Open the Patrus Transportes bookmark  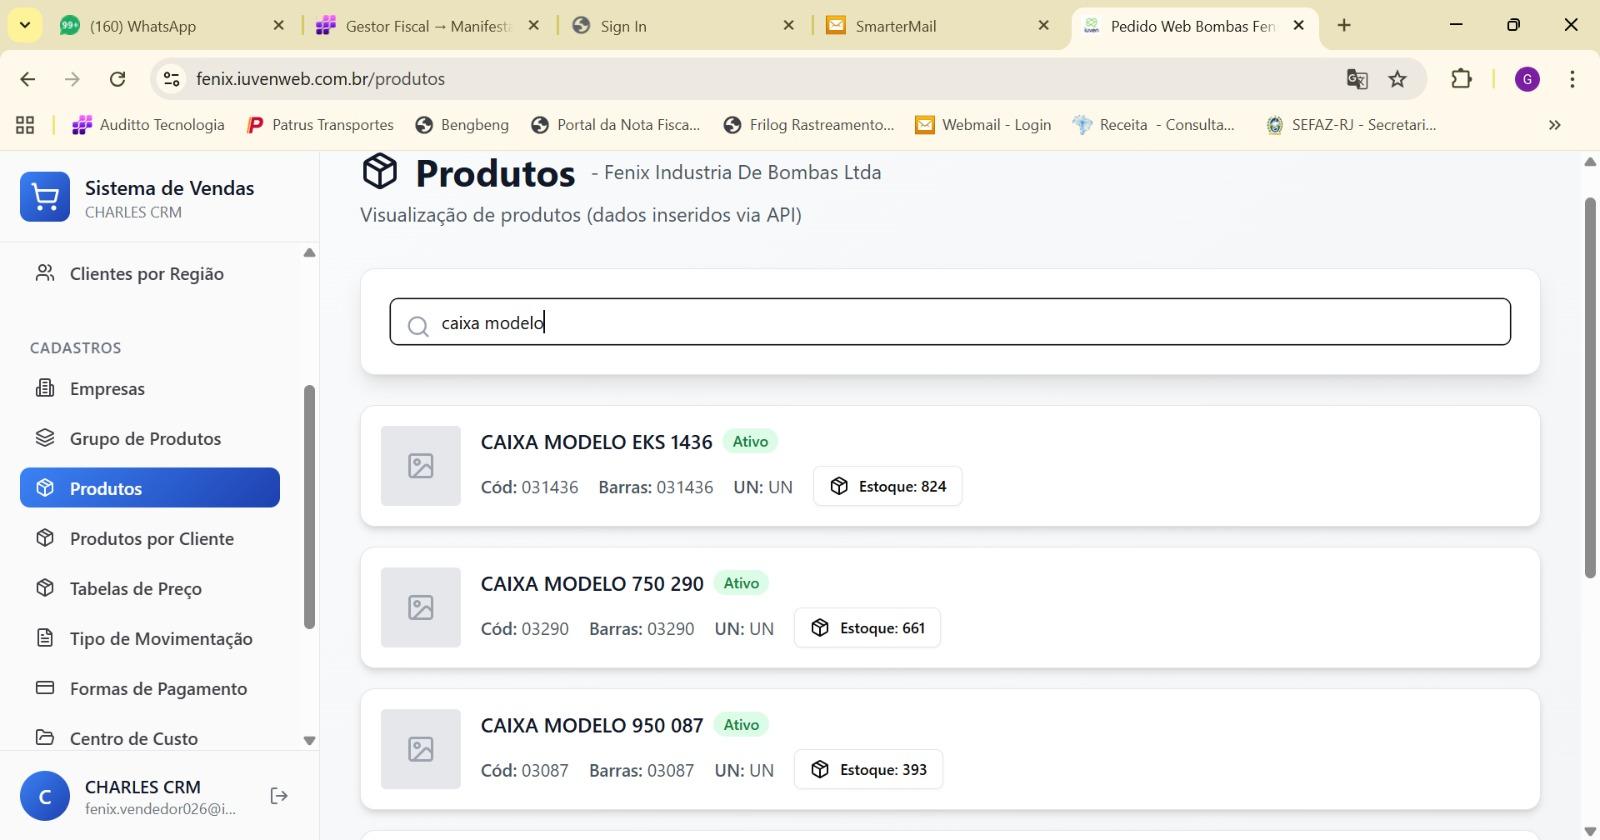(x=321, y=125)
